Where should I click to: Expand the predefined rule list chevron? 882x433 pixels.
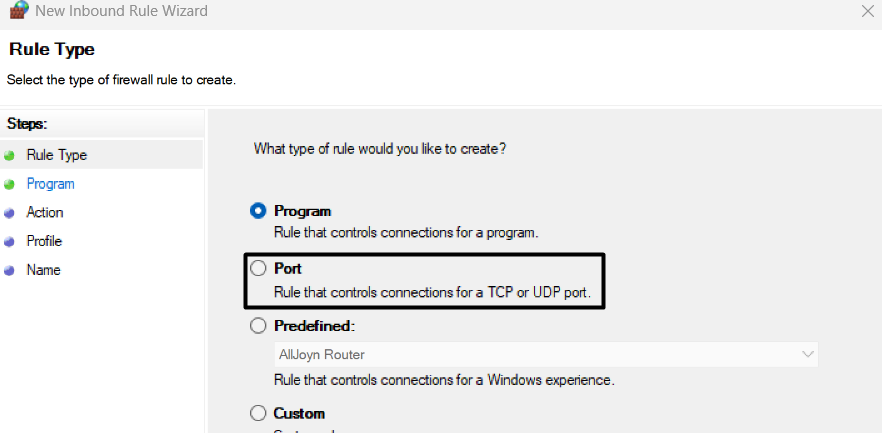point(806,354)
